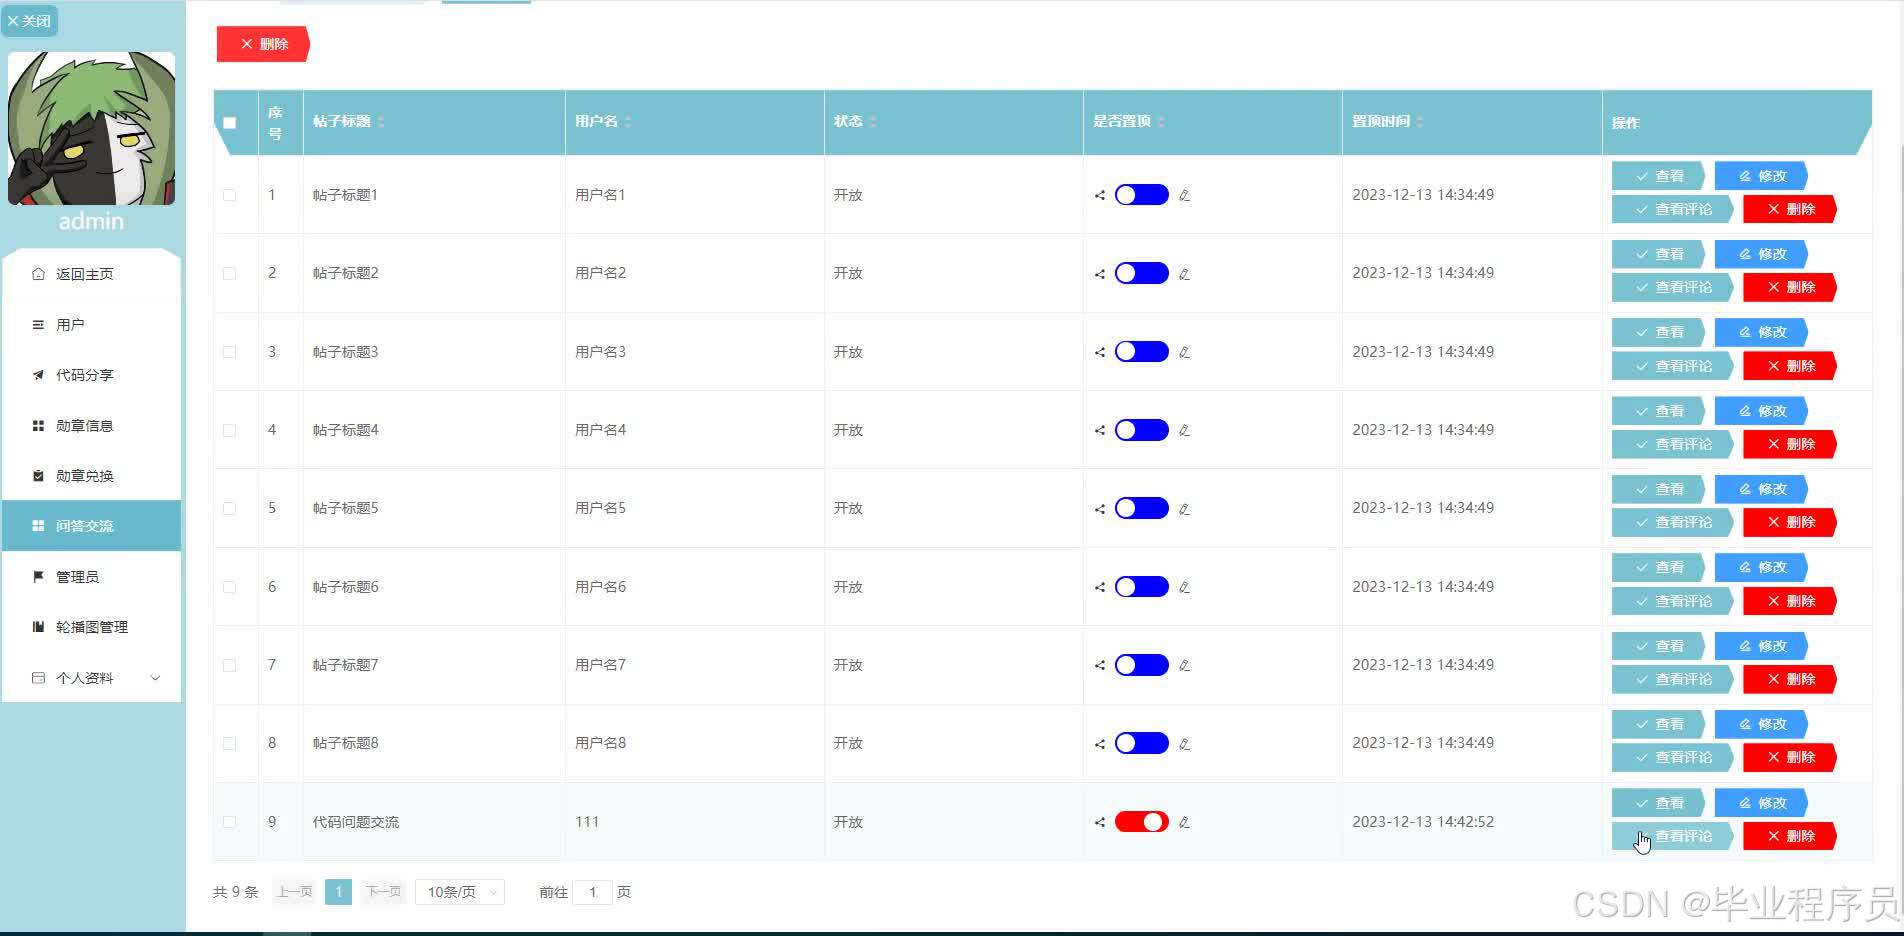The image size is (1904, 936).
Task: Check the row checkbox for 帖子标题3
Action: tap(230, 351)
